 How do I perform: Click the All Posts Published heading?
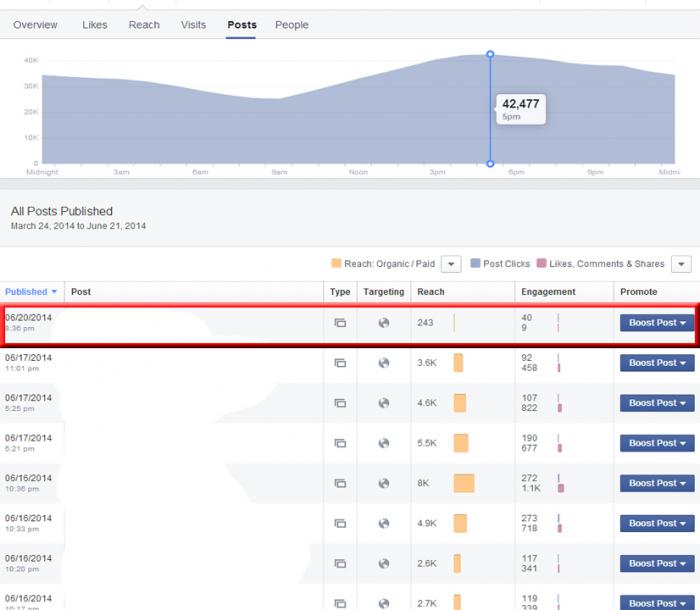click(x=62, y=211)
